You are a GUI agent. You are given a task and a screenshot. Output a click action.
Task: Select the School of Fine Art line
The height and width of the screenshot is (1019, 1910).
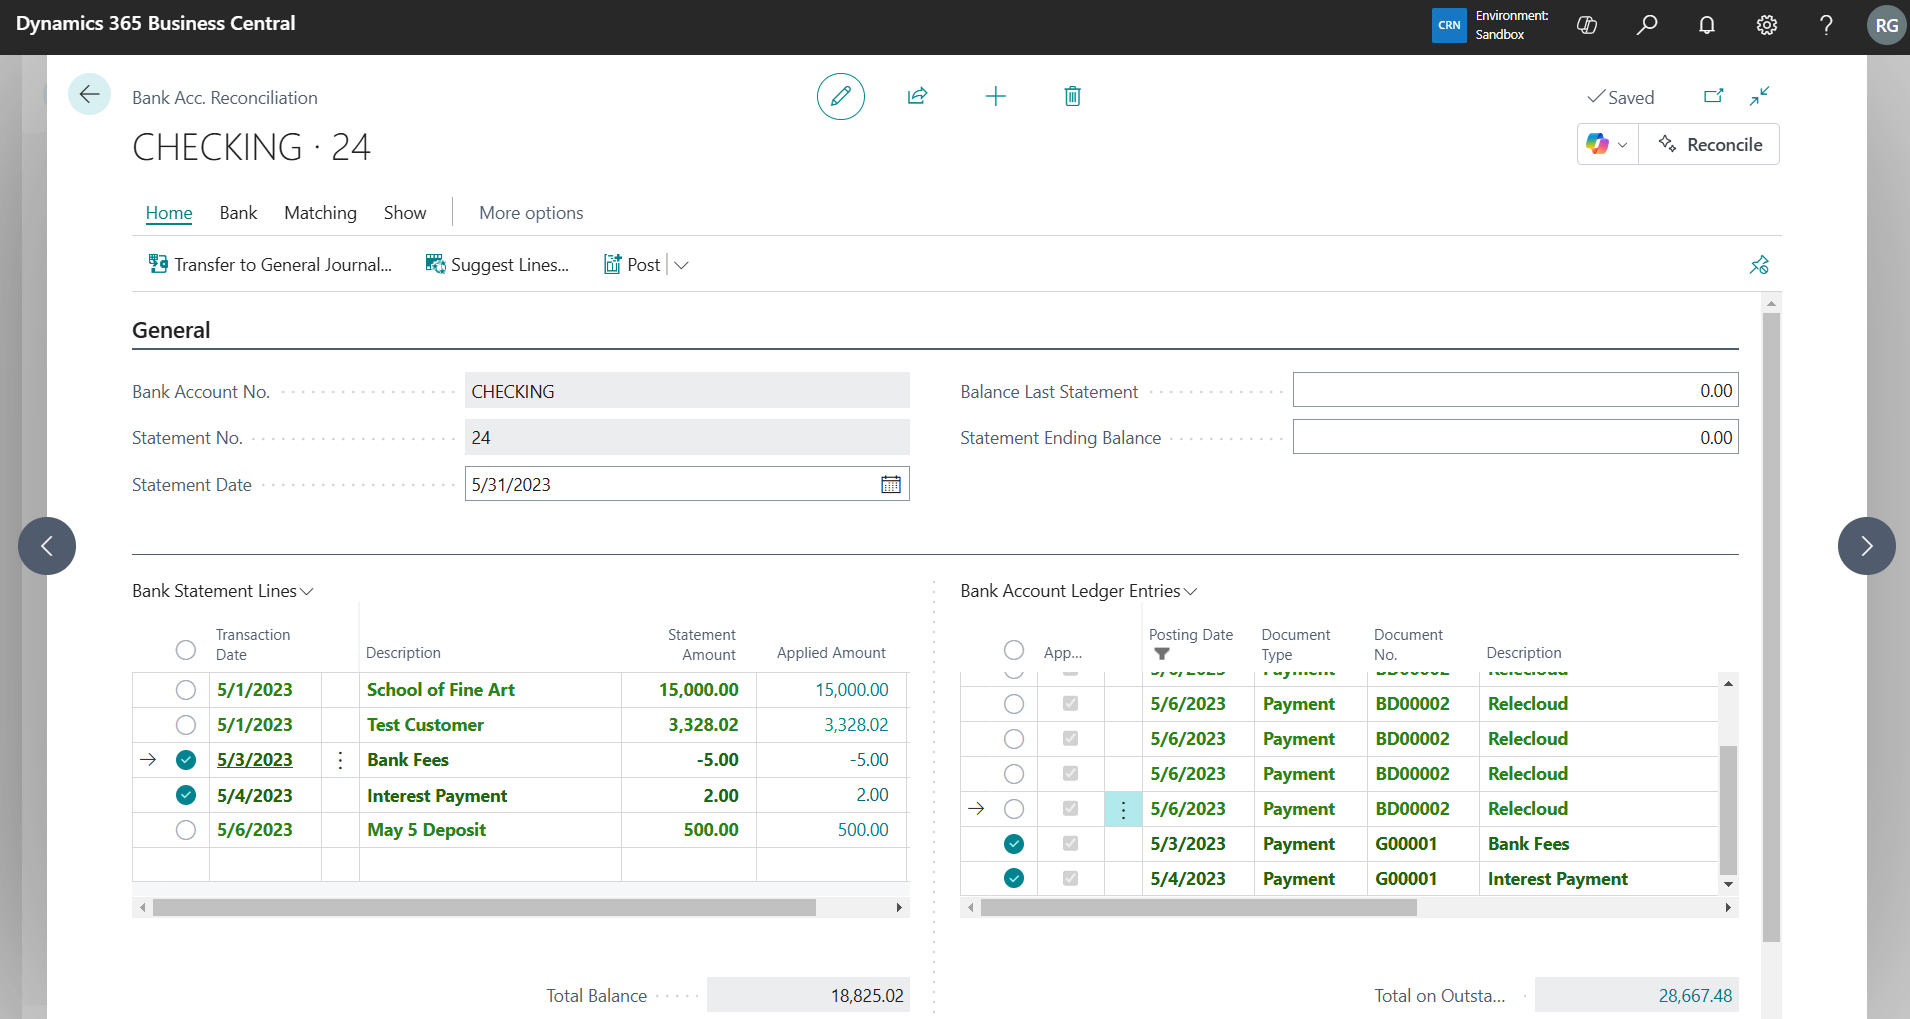(186, 690)
